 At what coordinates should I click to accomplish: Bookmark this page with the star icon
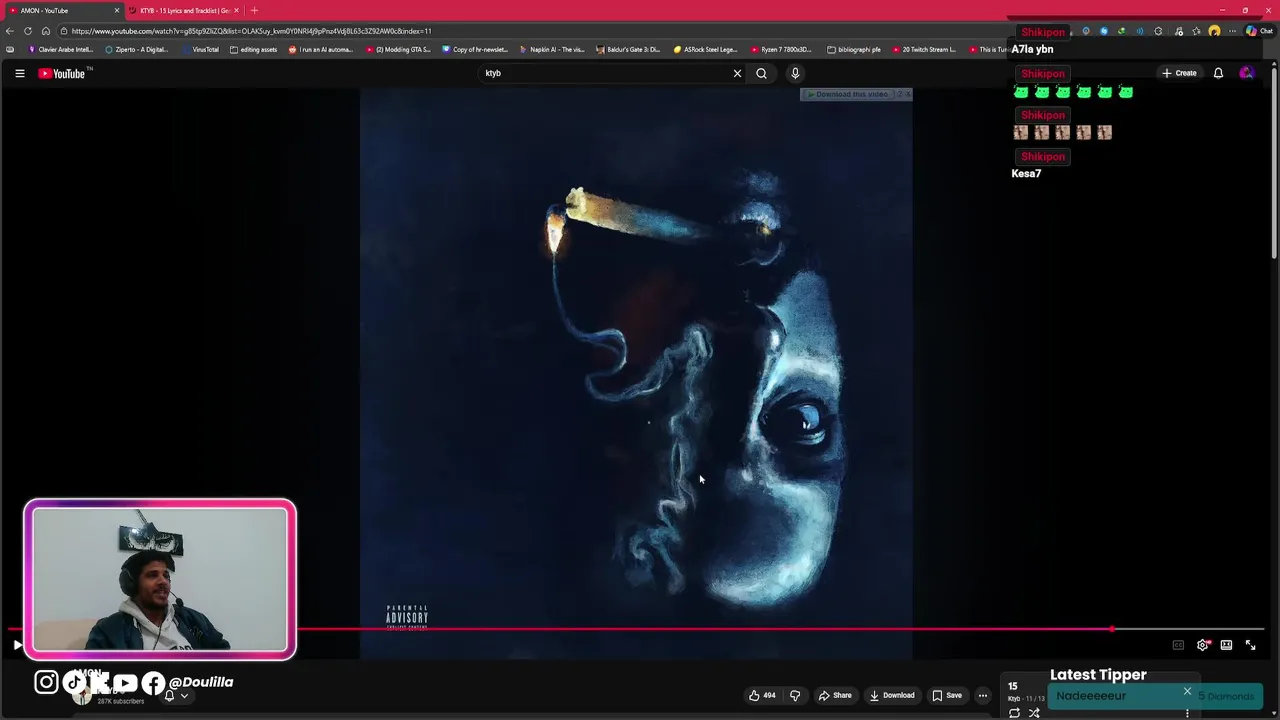point(1196,31)
